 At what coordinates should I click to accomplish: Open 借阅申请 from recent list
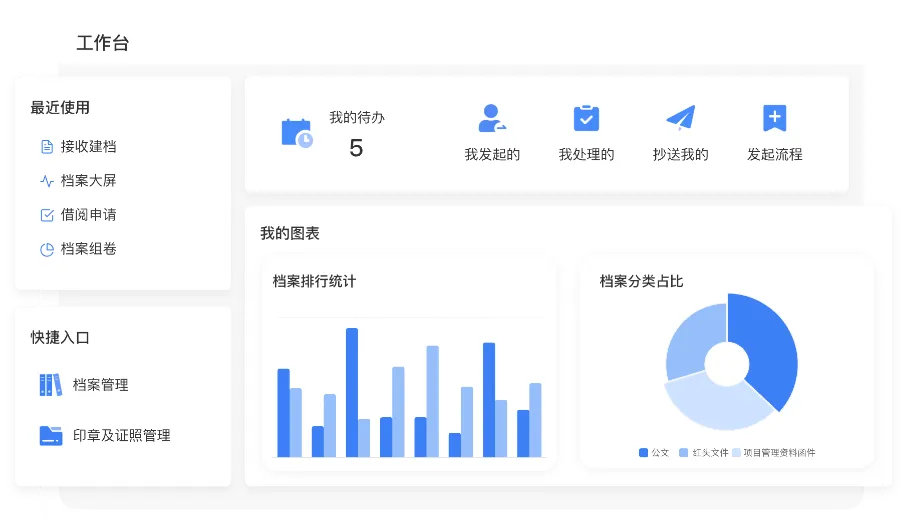click(x=89, y=215)
